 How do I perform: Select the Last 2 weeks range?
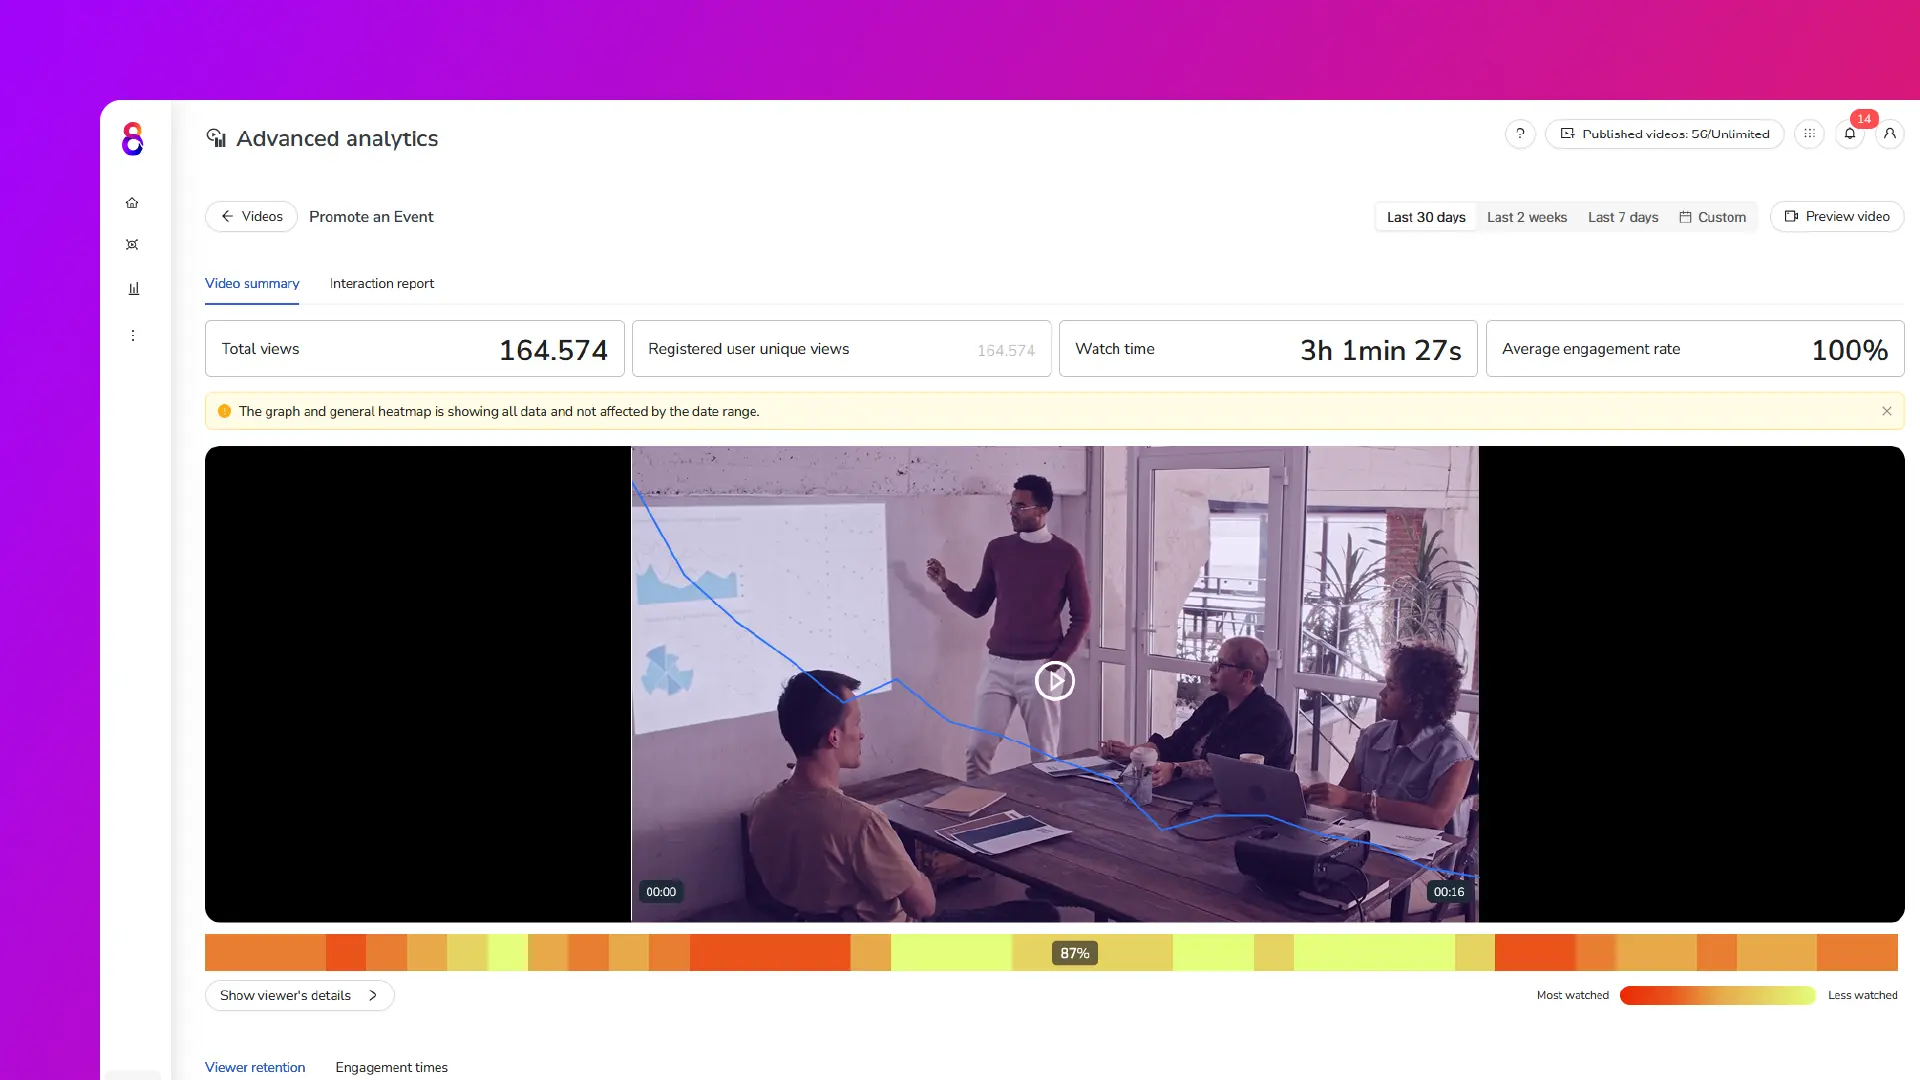1527,217
